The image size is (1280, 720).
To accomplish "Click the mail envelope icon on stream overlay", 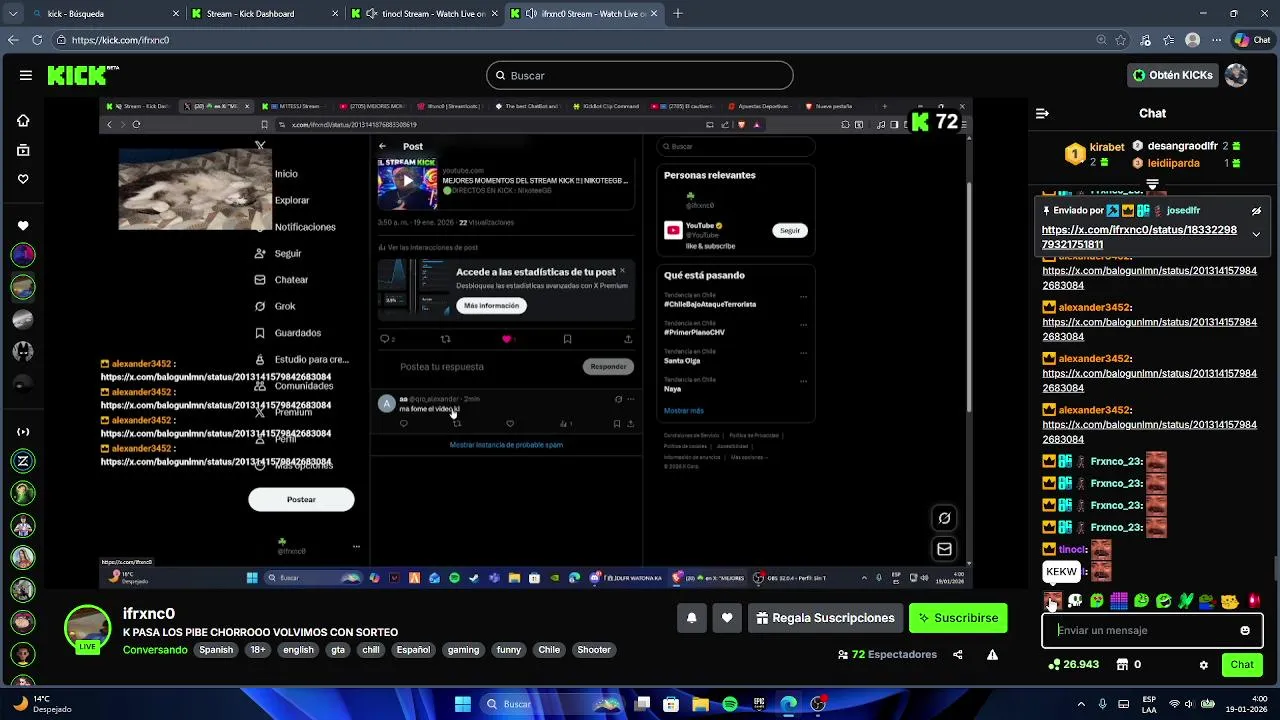I will [x=944, y=549].
